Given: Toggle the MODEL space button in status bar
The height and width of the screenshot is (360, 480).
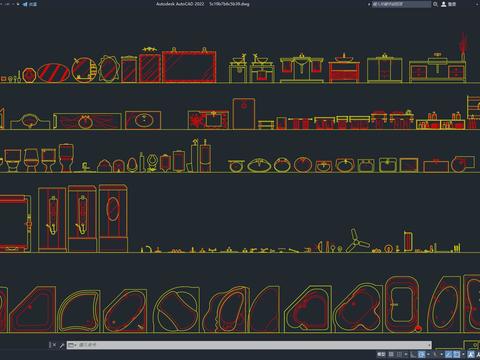Looking at the screenshot, I should pyautogui.click(x=381, y=354).
